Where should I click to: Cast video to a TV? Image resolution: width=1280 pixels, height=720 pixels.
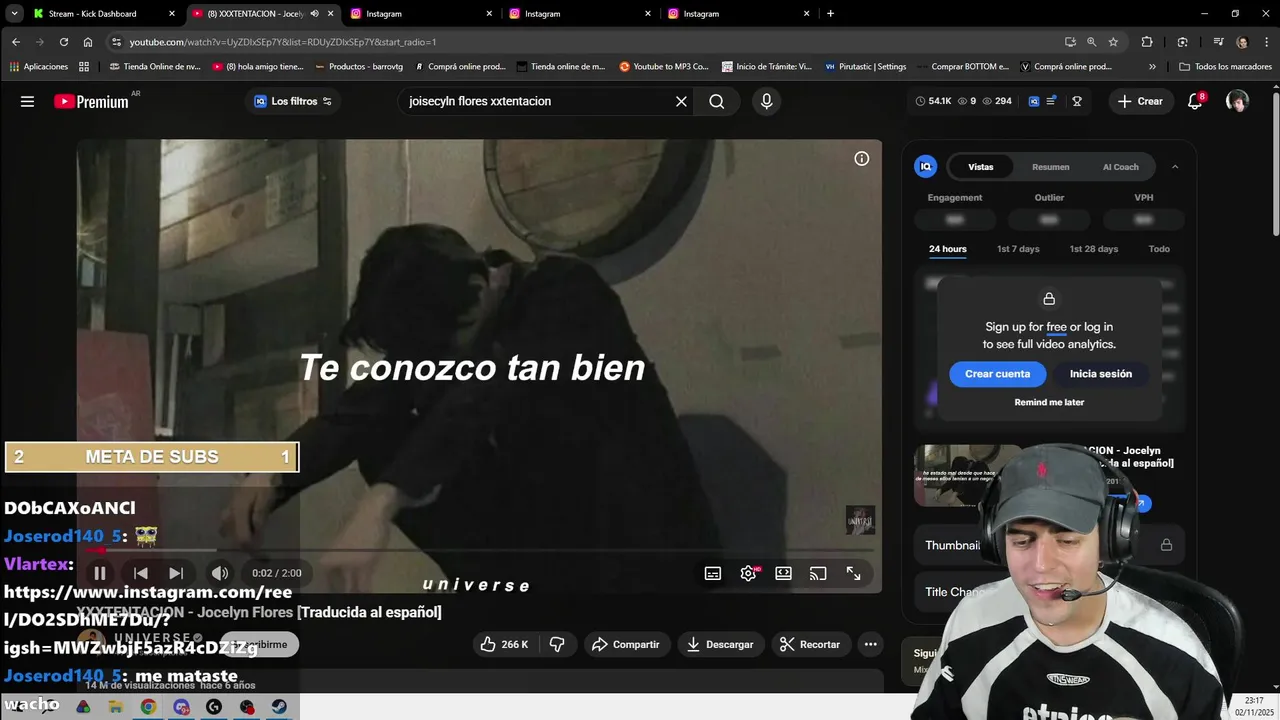click(818, 573)
